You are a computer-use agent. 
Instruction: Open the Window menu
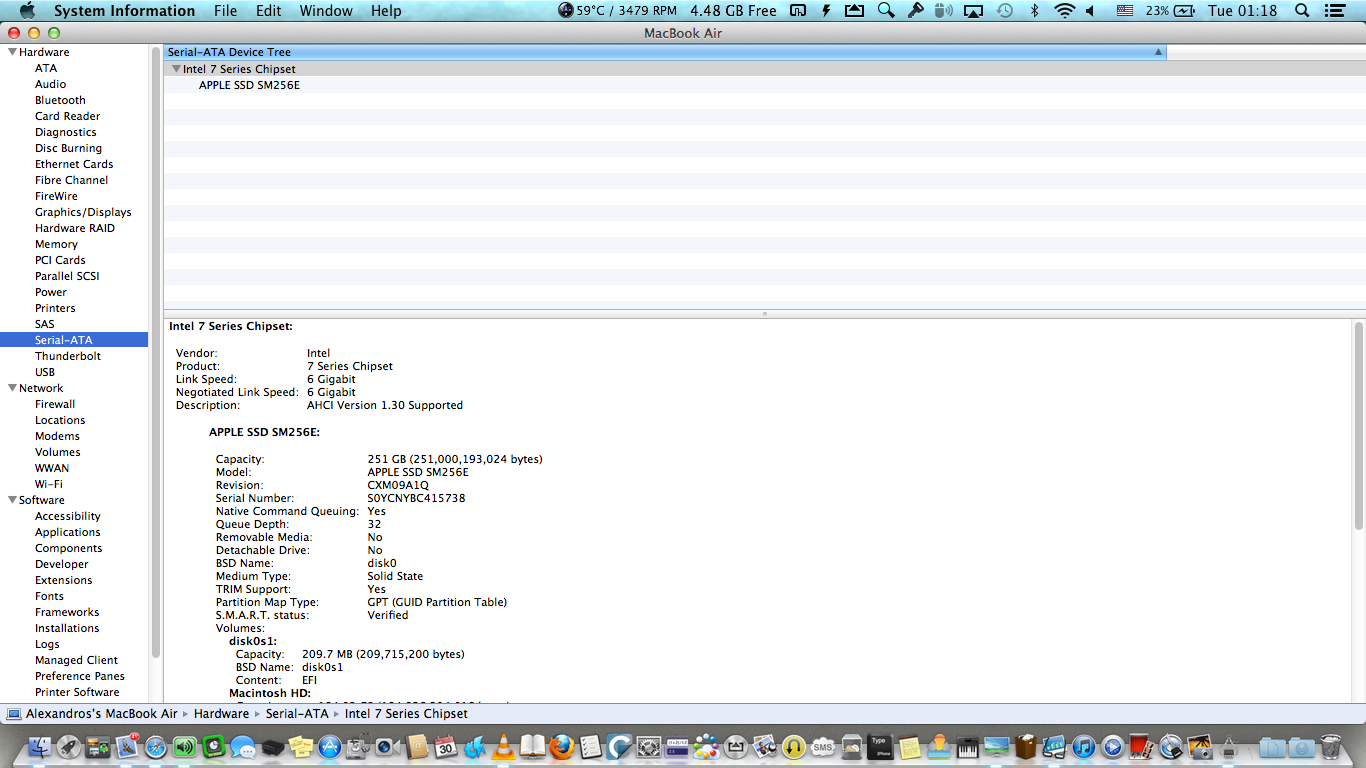click(x=326, y=11)
